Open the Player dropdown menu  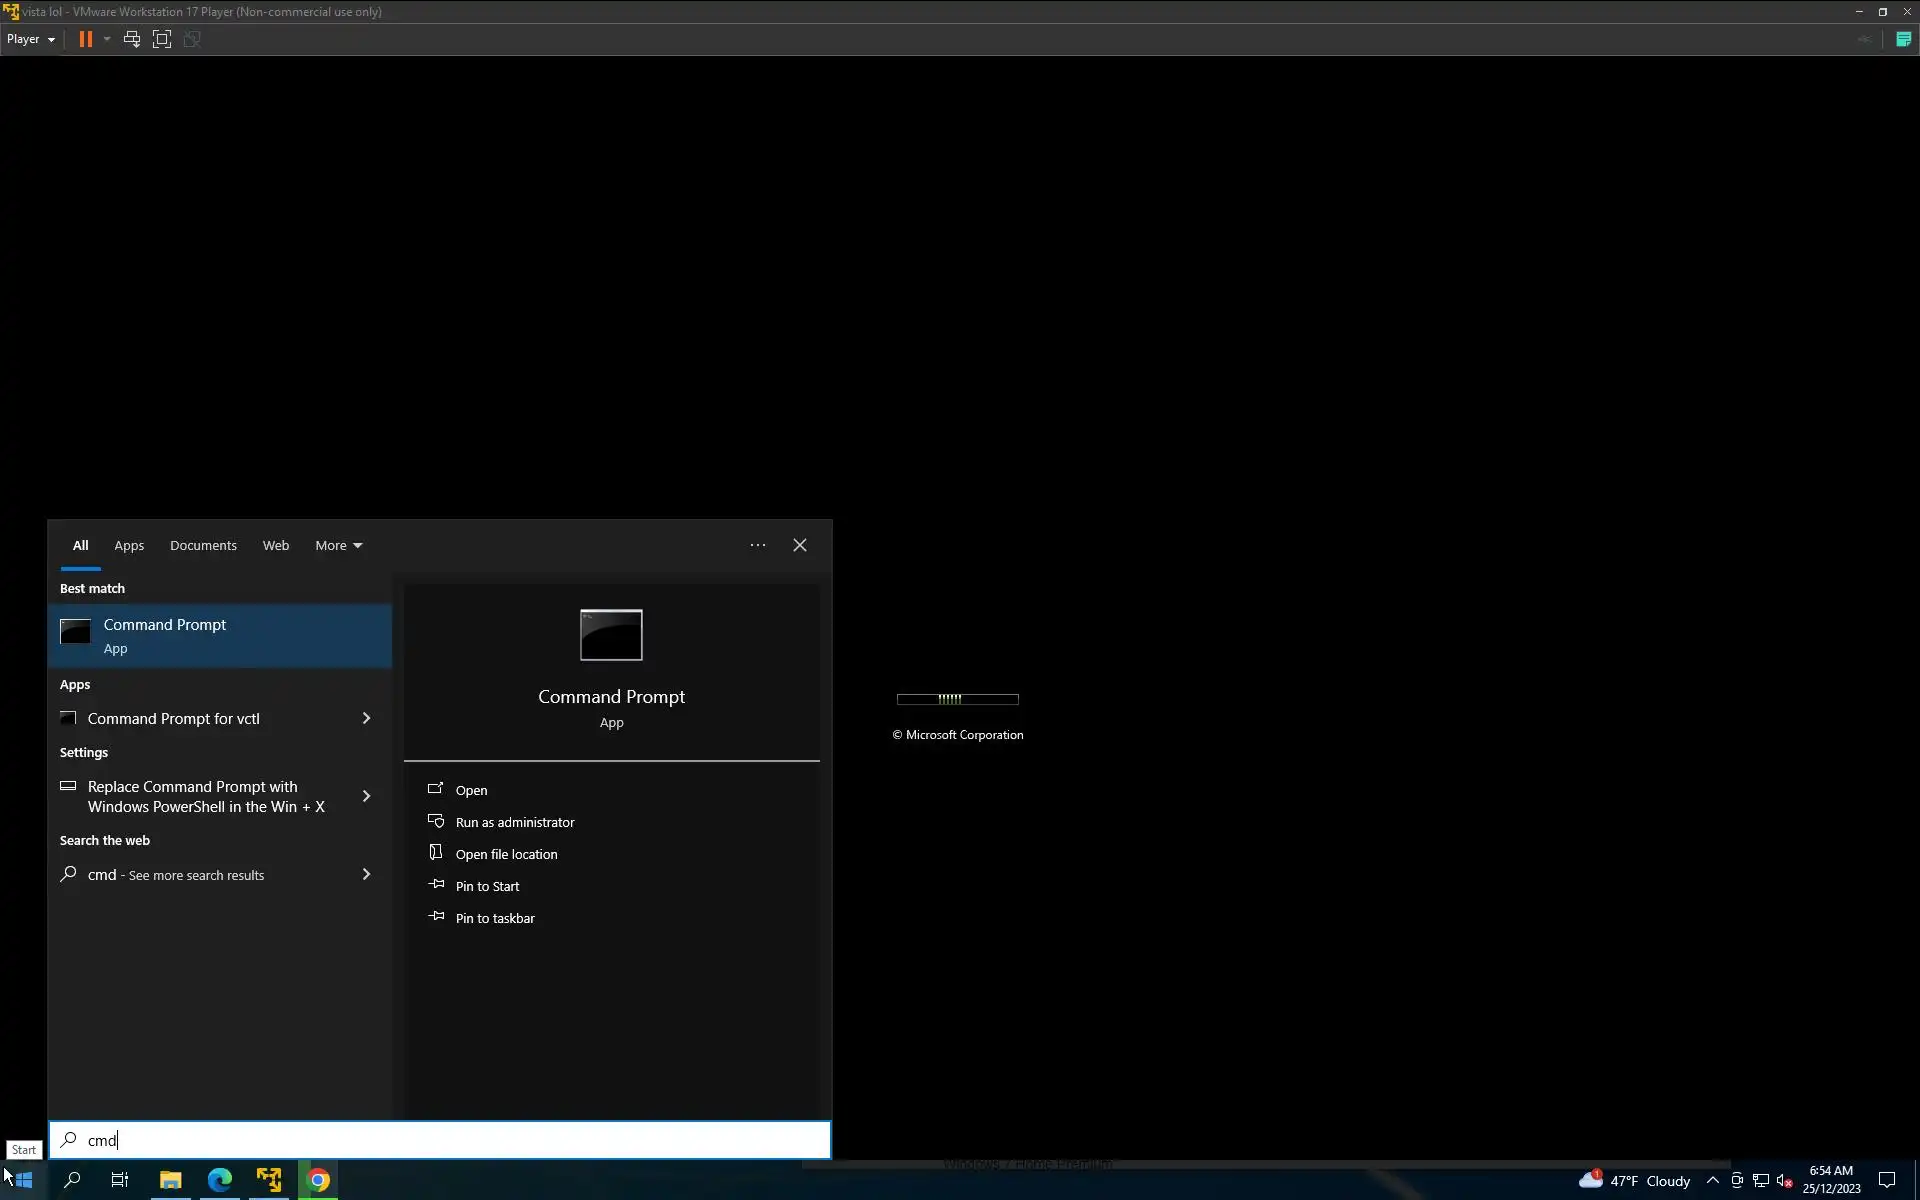tap(31, 39)
